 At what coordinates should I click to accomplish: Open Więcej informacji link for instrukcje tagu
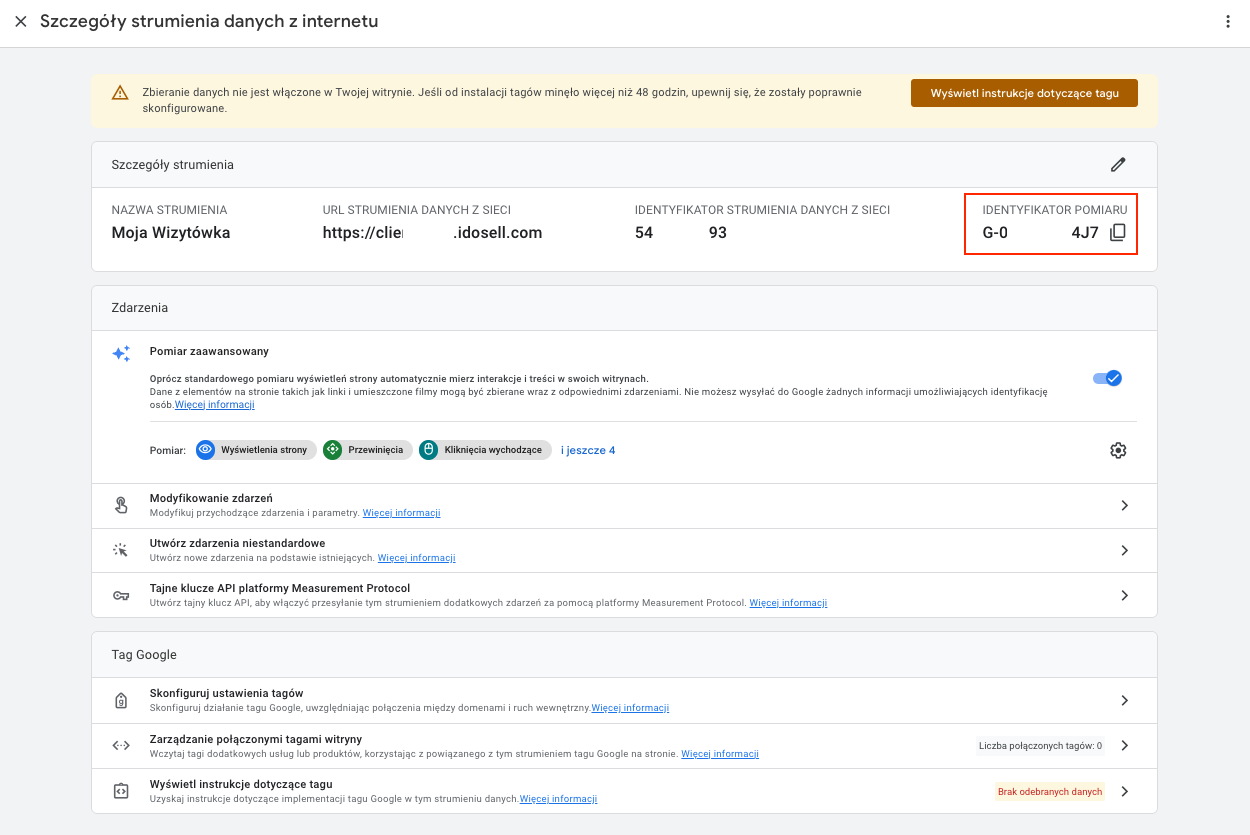click(x=558, y=799)
